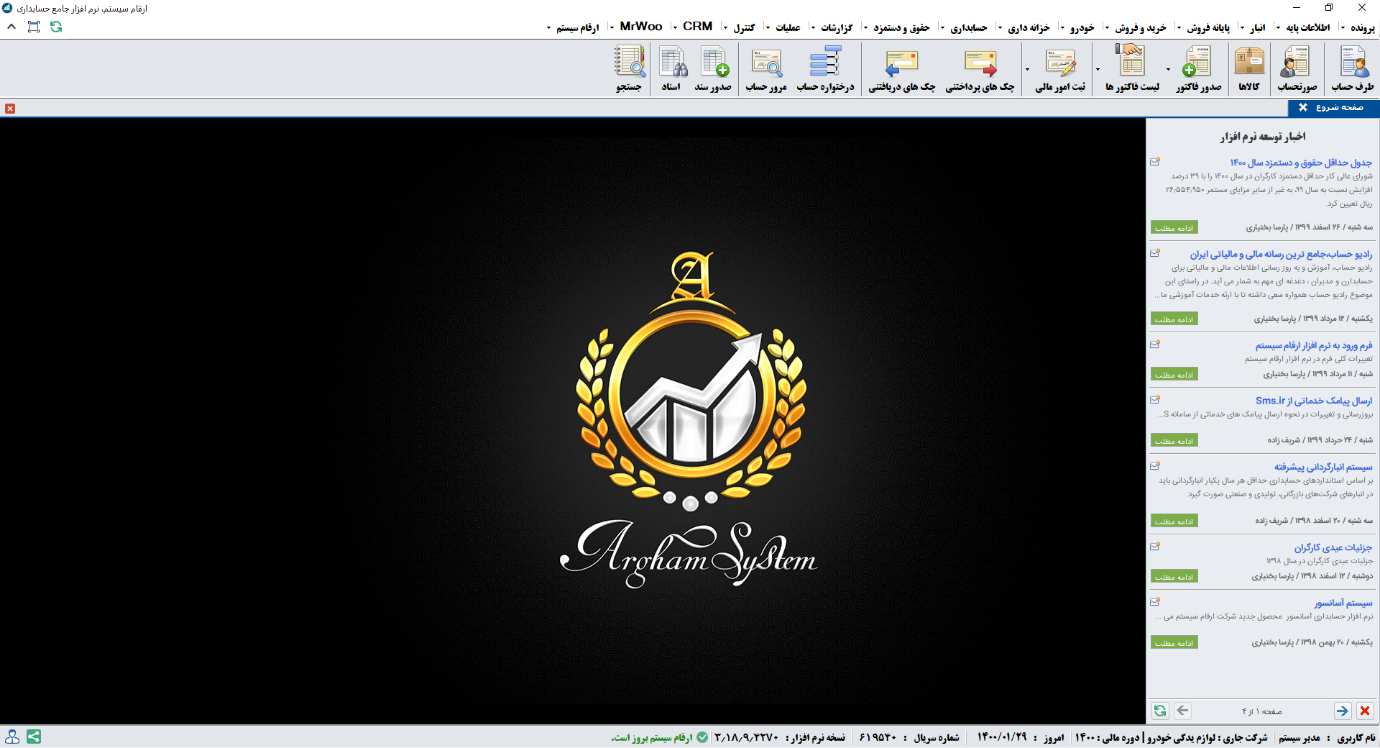
Task: Open the طرف حساب toolbar icon
Action: click(1354, 70)
